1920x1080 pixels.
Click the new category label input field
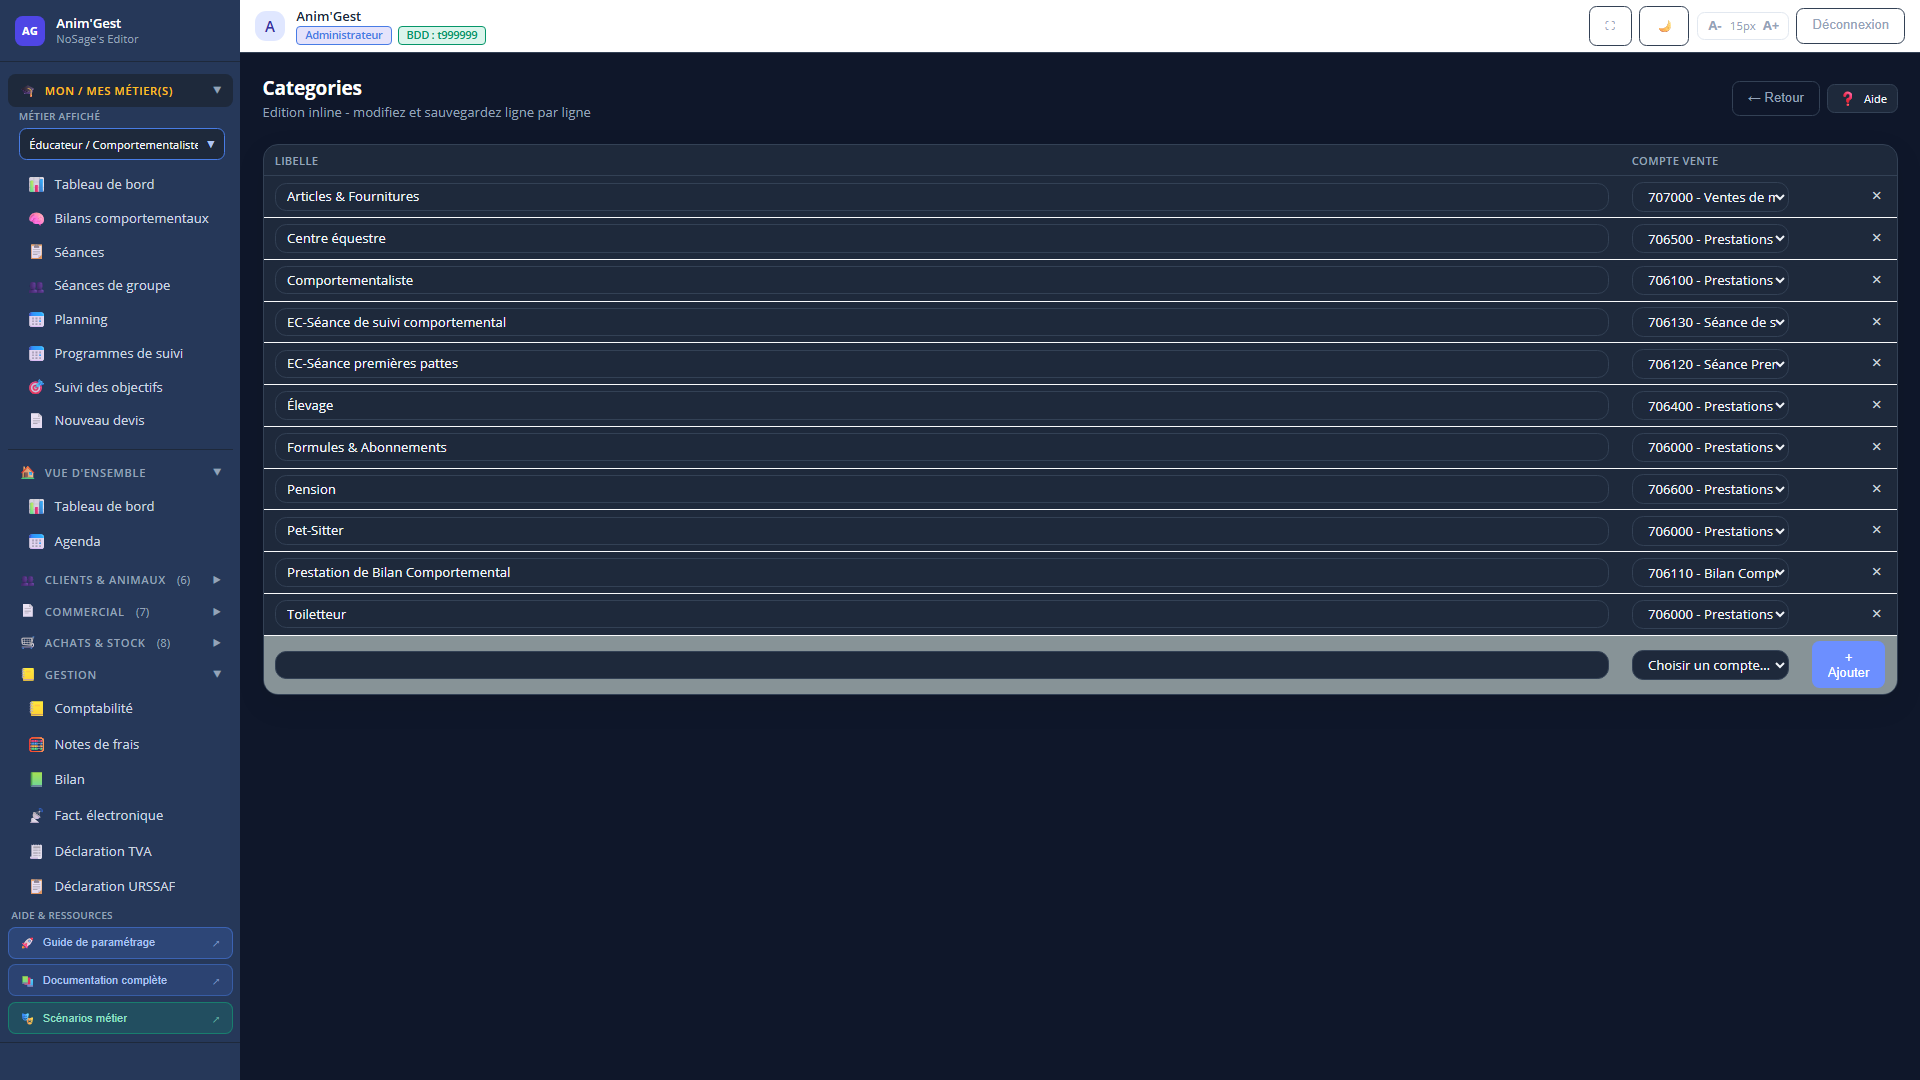(x=942, y=665)
